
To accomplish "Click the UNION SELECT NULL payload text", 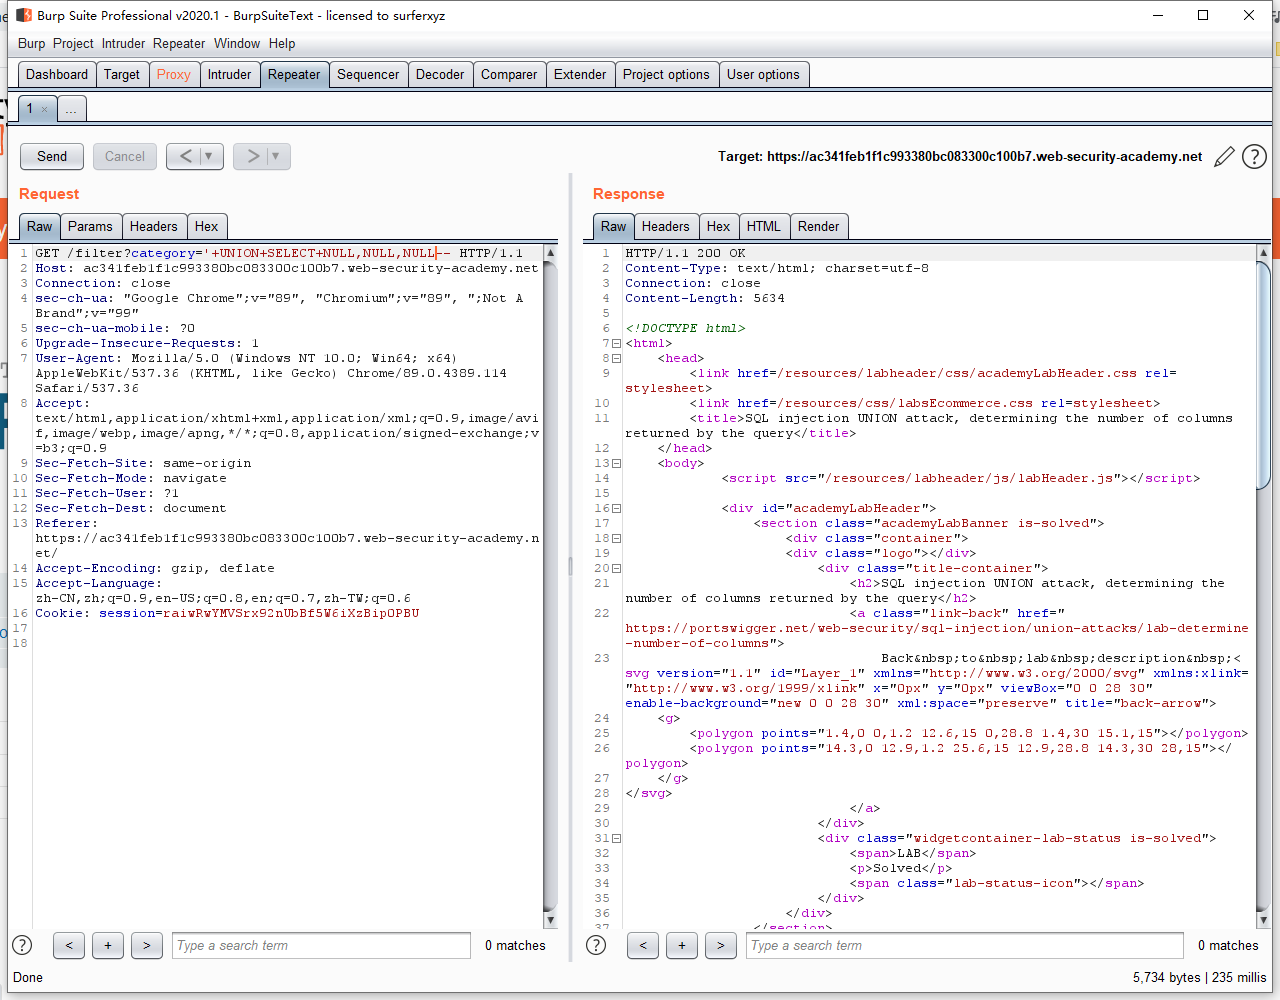I will point(327,253).
